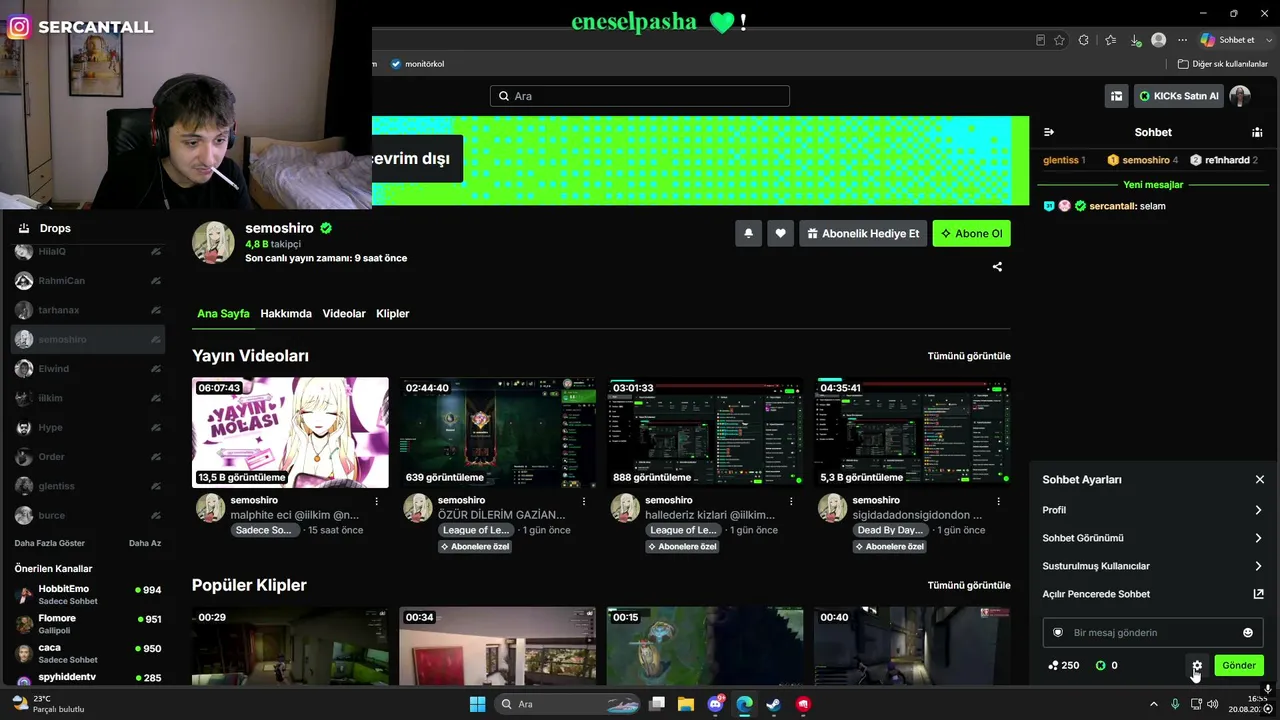Open Discord from the taskbar
The width and height of the screenshot is (1280, 720).
click(716, 704)
